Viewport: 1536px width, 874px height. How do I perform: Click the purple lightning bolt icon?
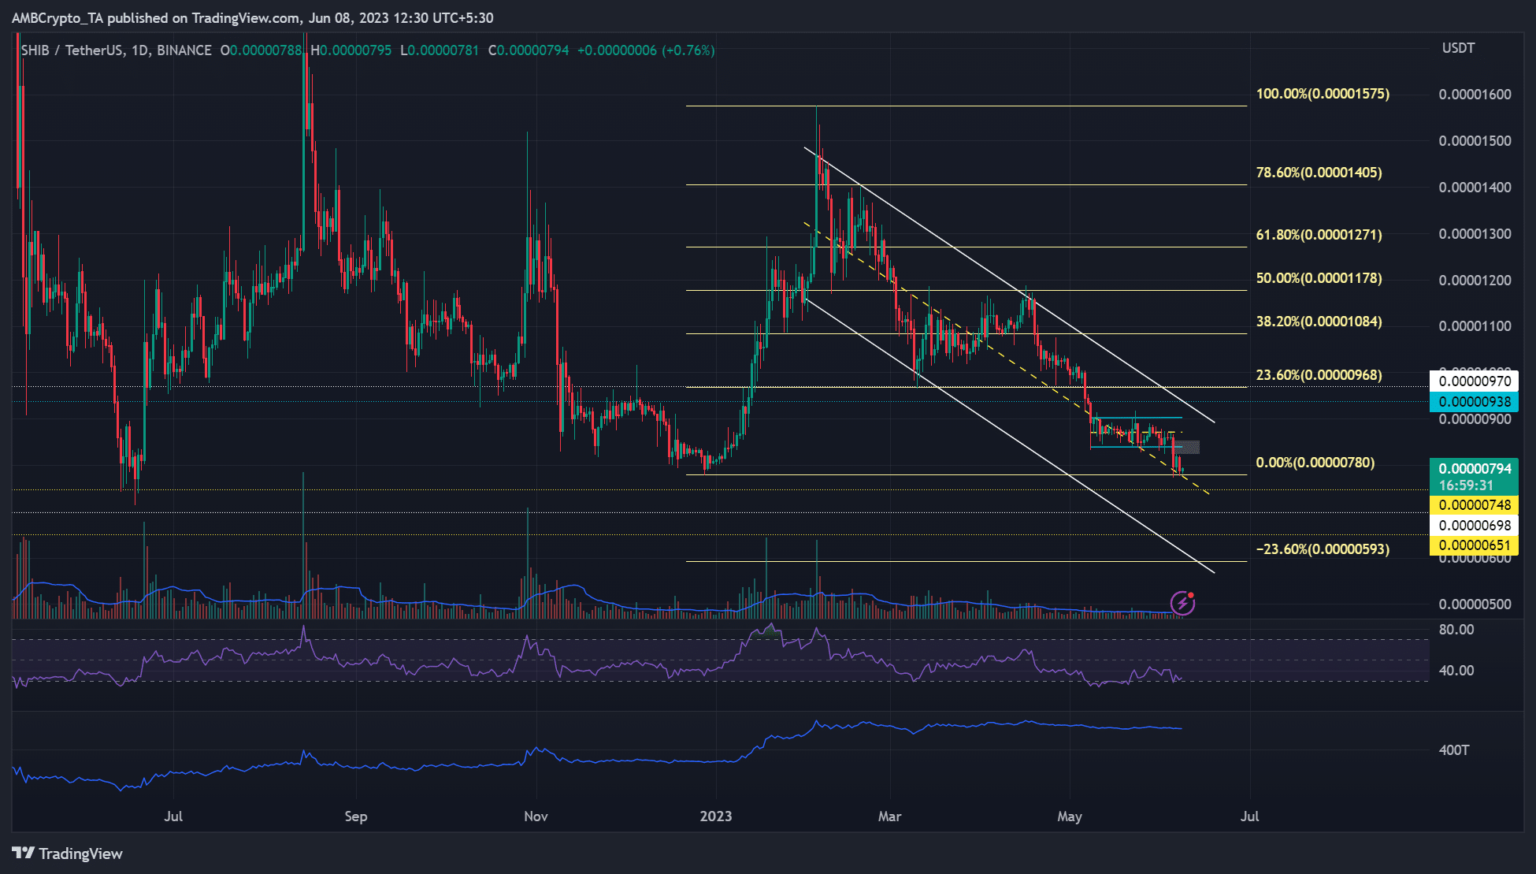click(1183, 603)
